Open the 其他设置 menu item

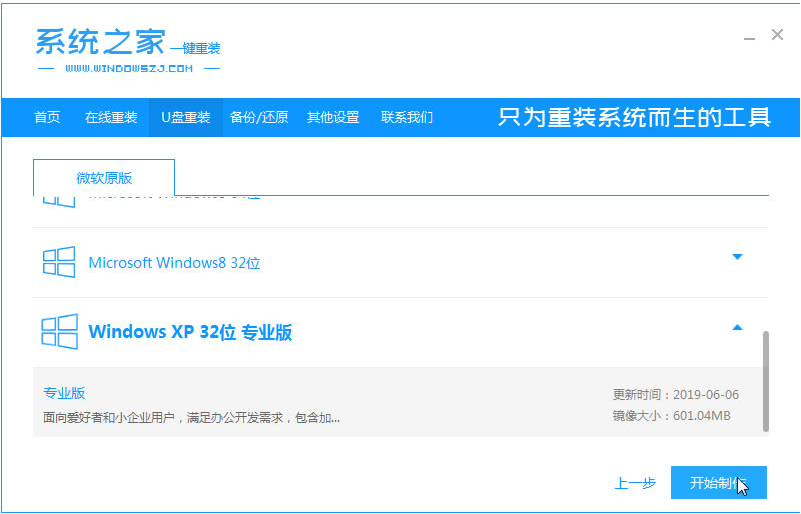click(333, 117)
